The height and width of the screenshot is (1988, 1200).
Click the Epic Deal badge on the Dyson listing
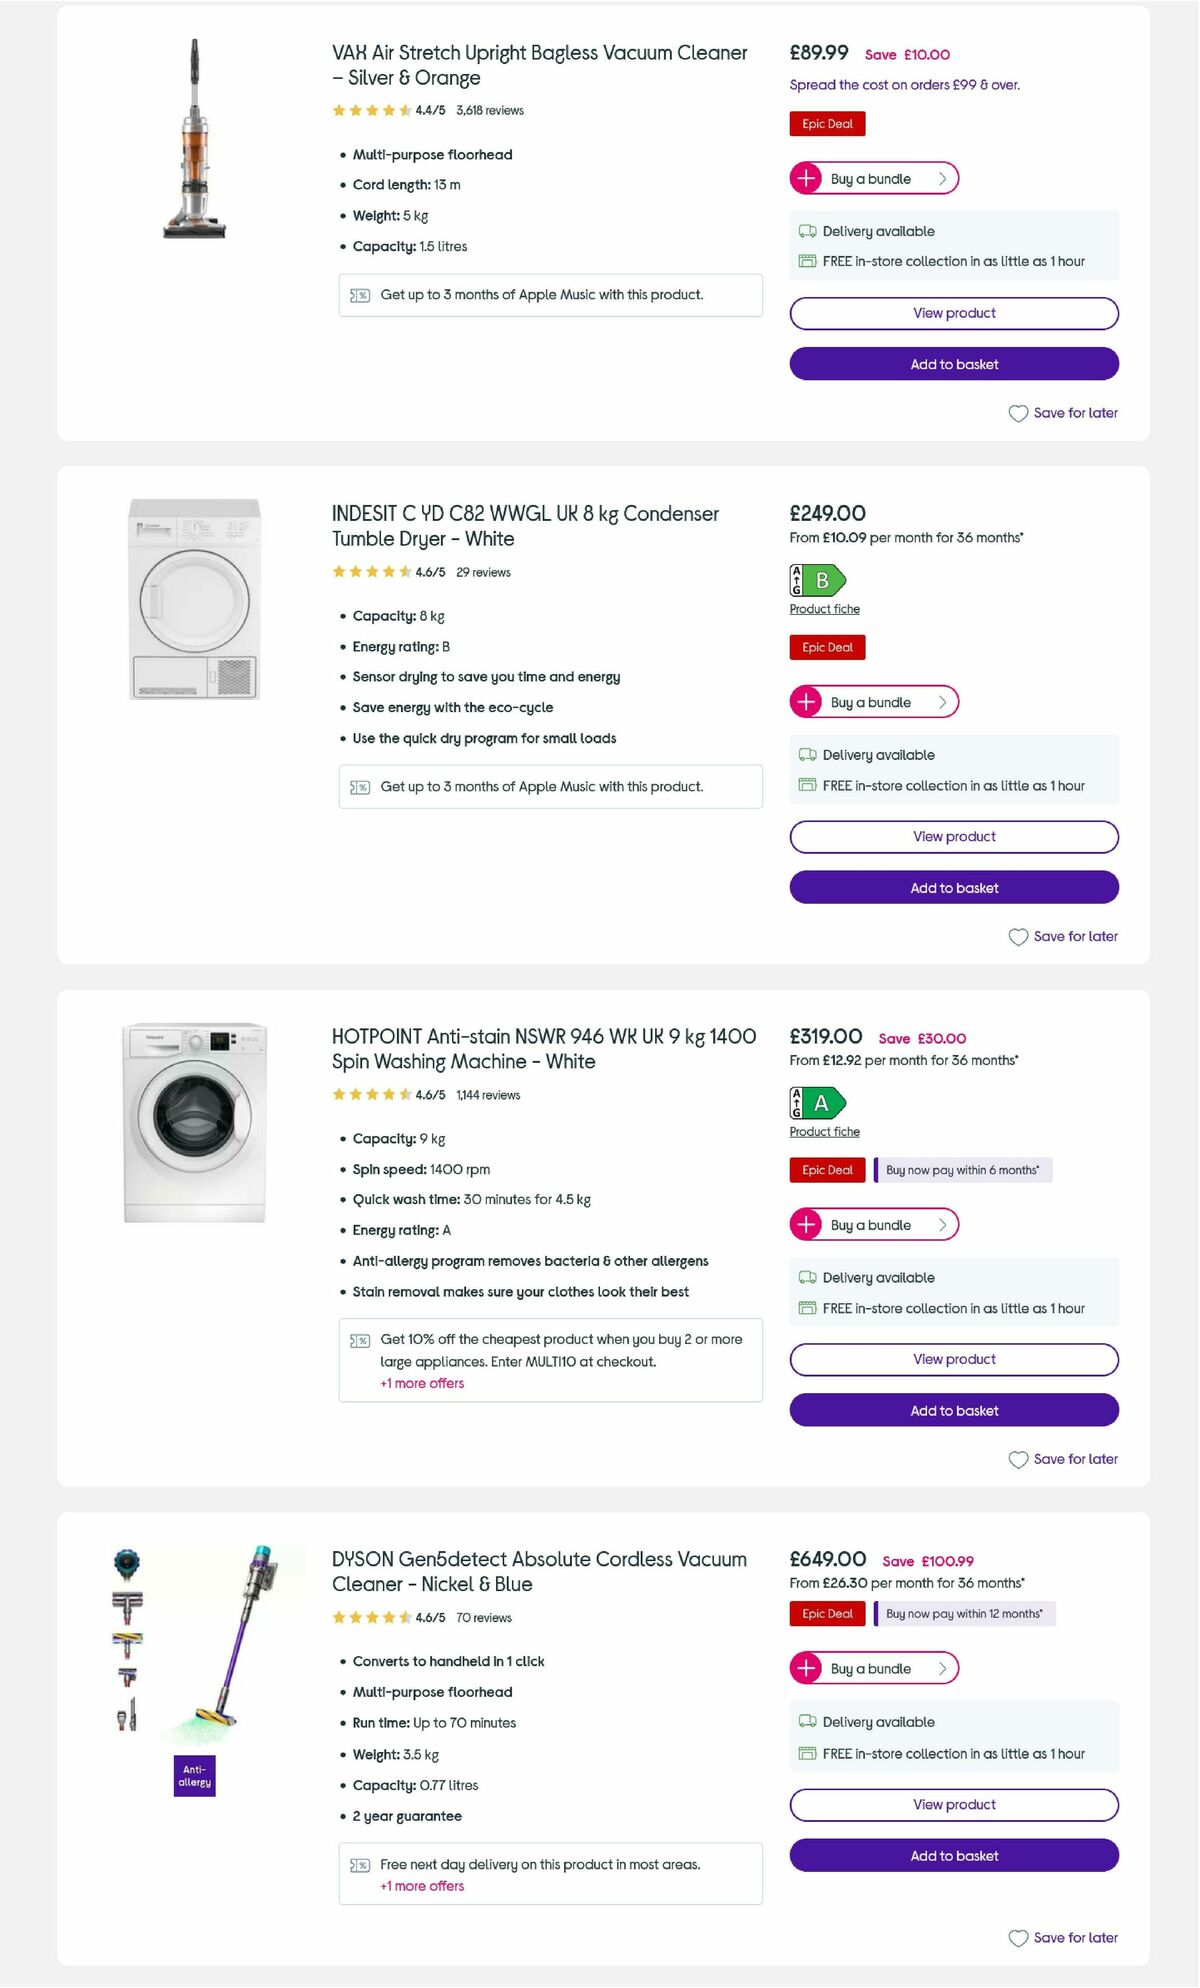pos(826,1613)
